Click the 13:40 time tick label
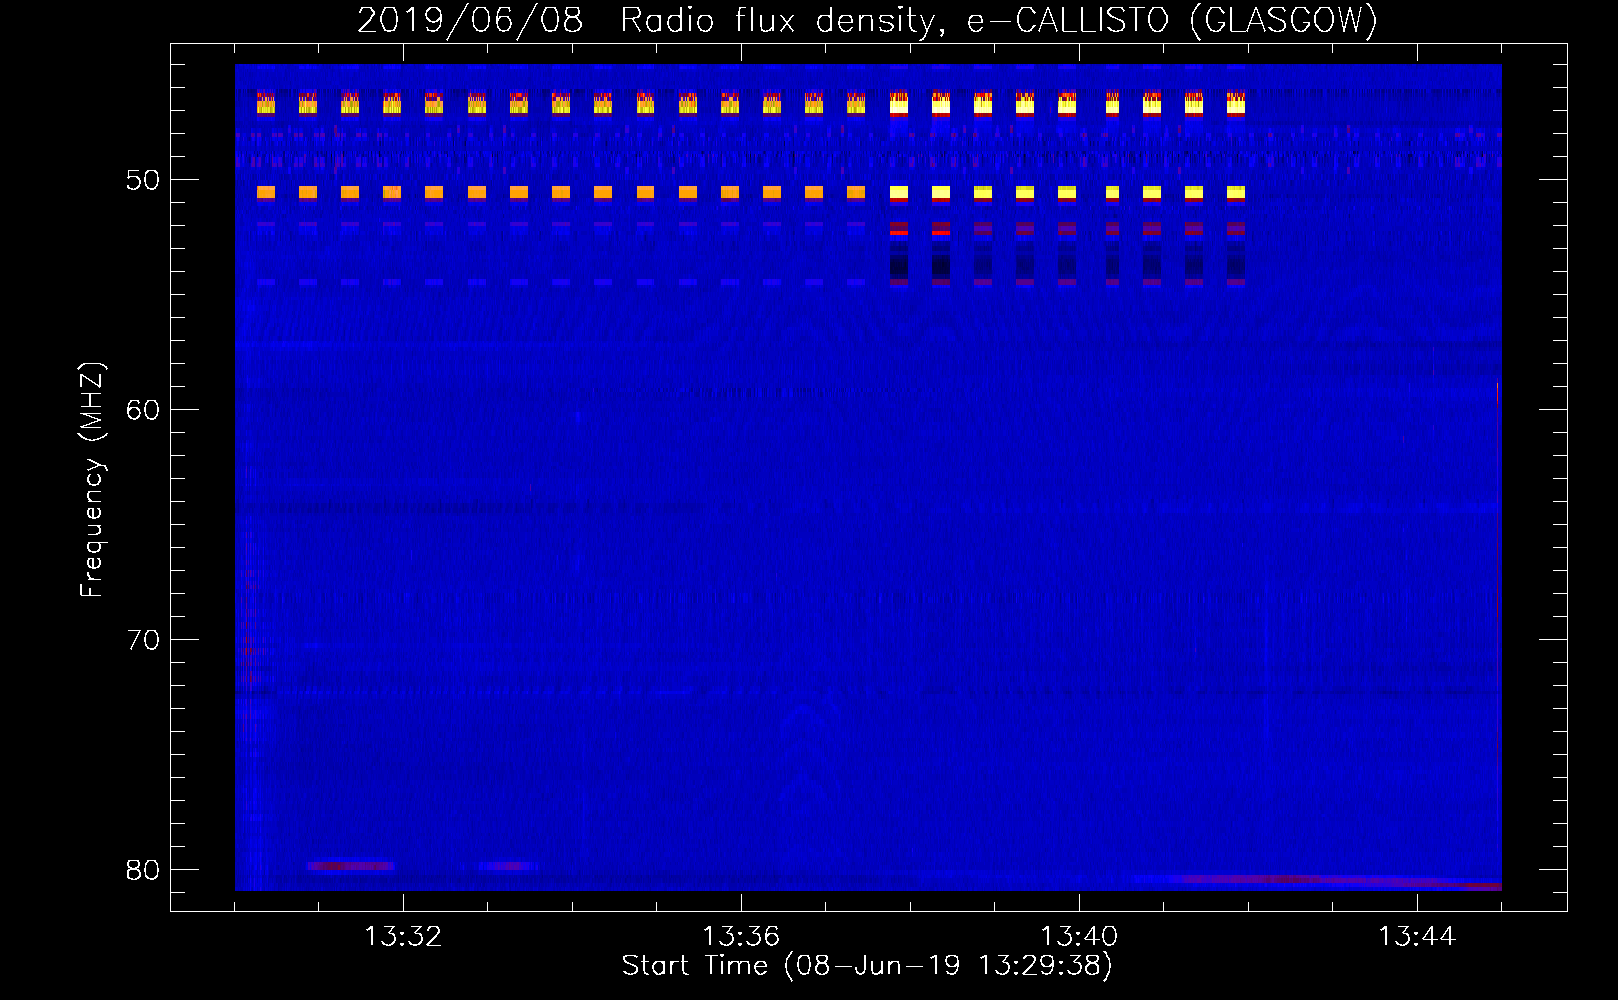 (x=1079, y=937)
